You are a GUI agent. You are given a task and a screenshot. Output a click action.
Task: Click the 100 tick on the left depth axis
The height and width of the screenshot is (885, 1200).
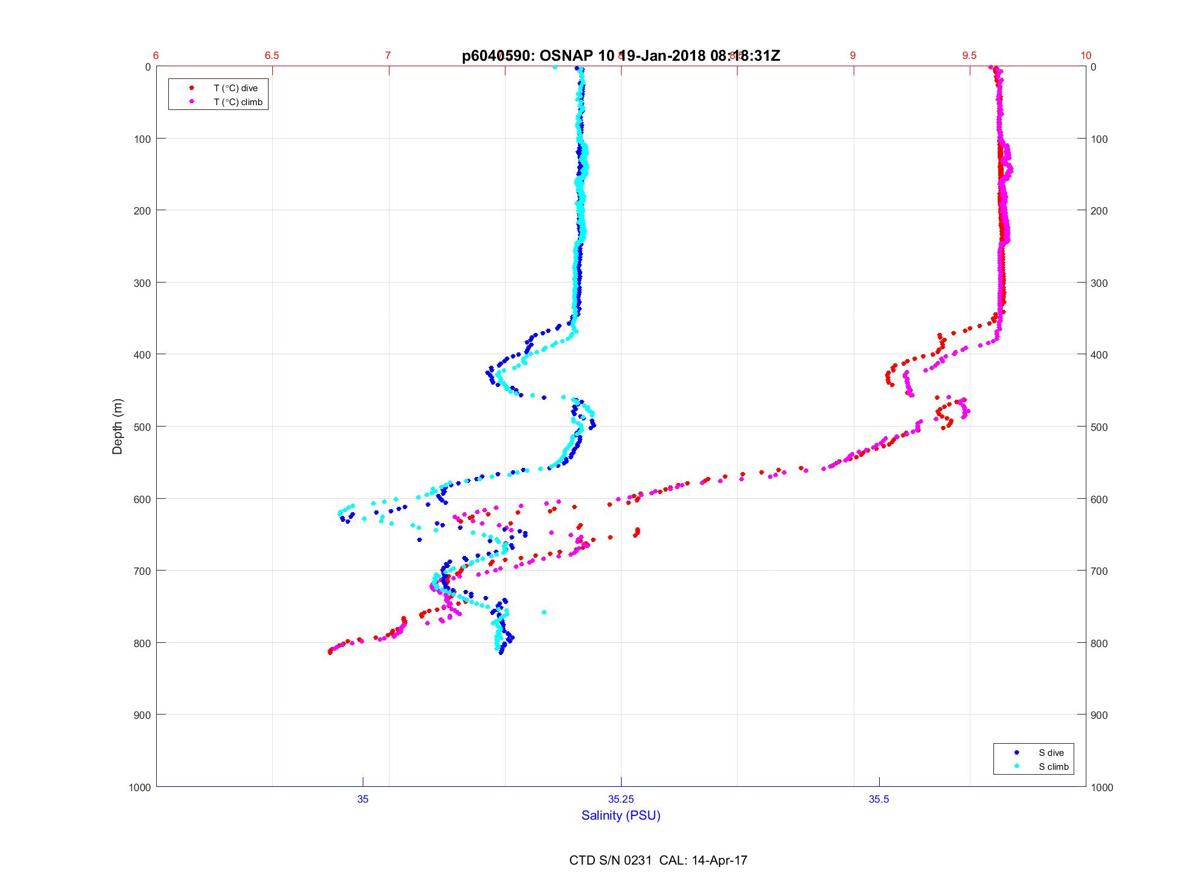point(141,139)
